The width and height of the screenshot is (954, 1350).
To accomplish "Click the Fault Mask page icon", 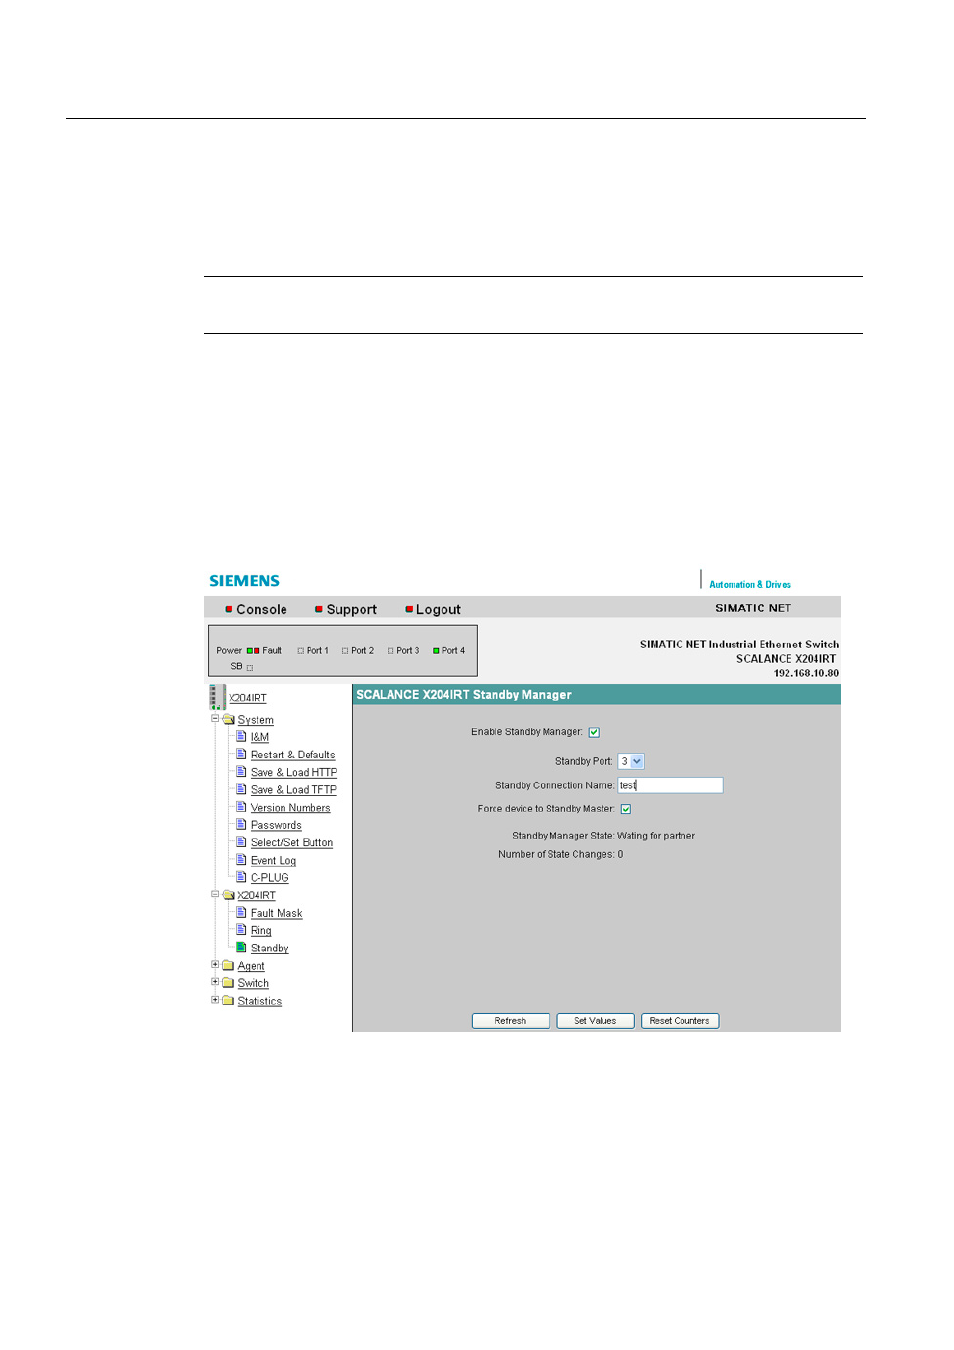I will [x=241, y=913].
